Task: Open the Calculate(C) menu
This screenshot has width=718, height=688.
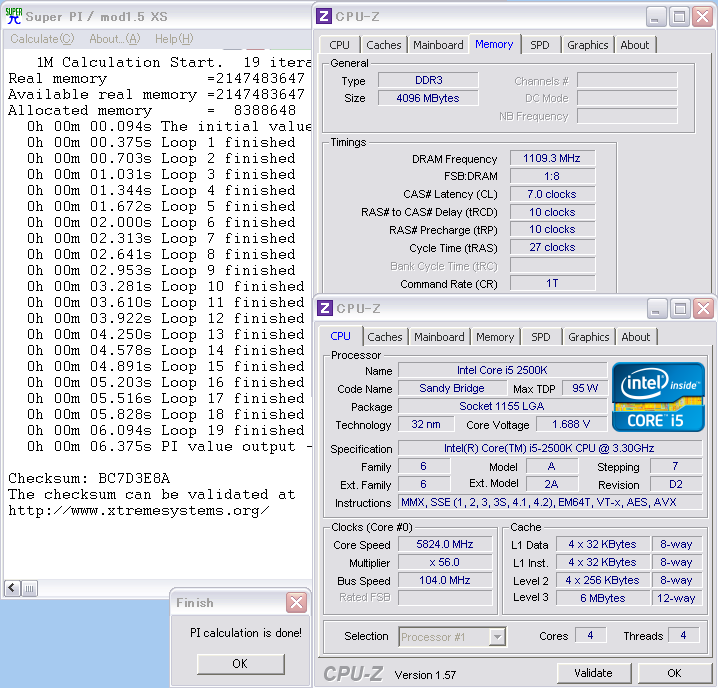Action: (42, 39)
